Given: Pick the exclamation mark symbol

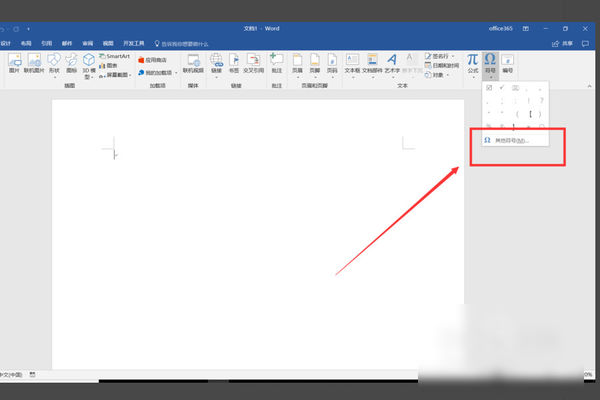Looking at the screenshot, I should [529, 101].
